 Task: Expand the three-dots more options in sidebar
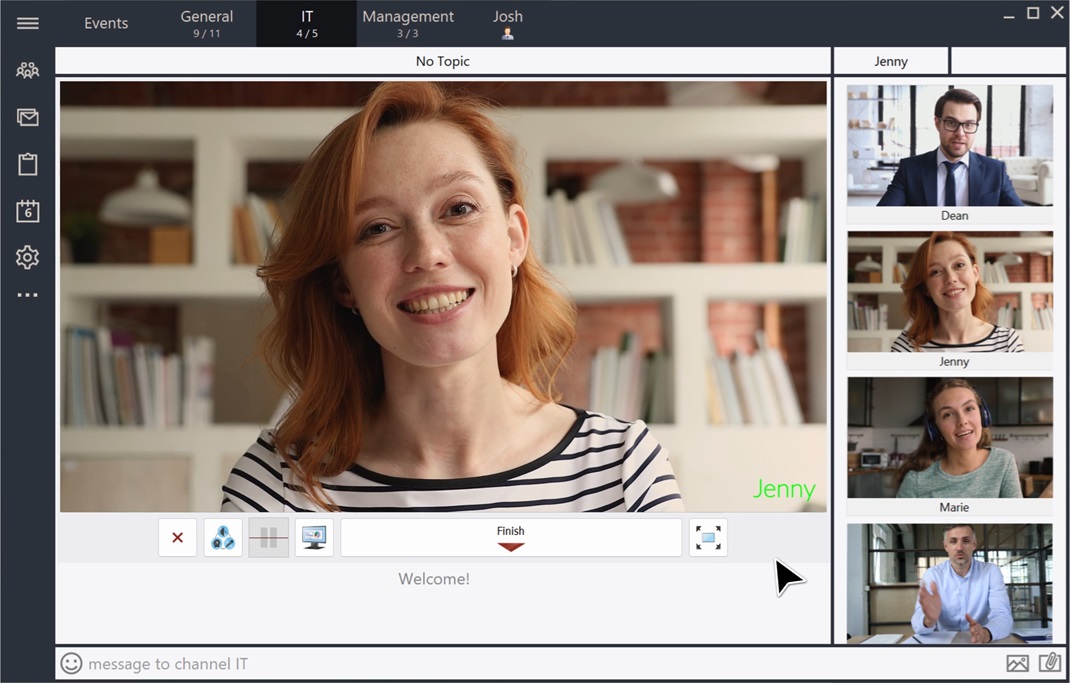(x=28, y=295)
